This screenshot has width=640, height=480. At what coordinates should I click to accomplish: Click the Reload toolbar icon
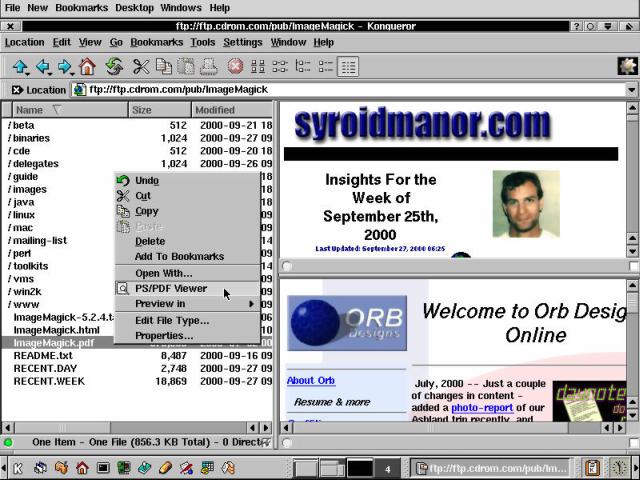click(114, 67)
